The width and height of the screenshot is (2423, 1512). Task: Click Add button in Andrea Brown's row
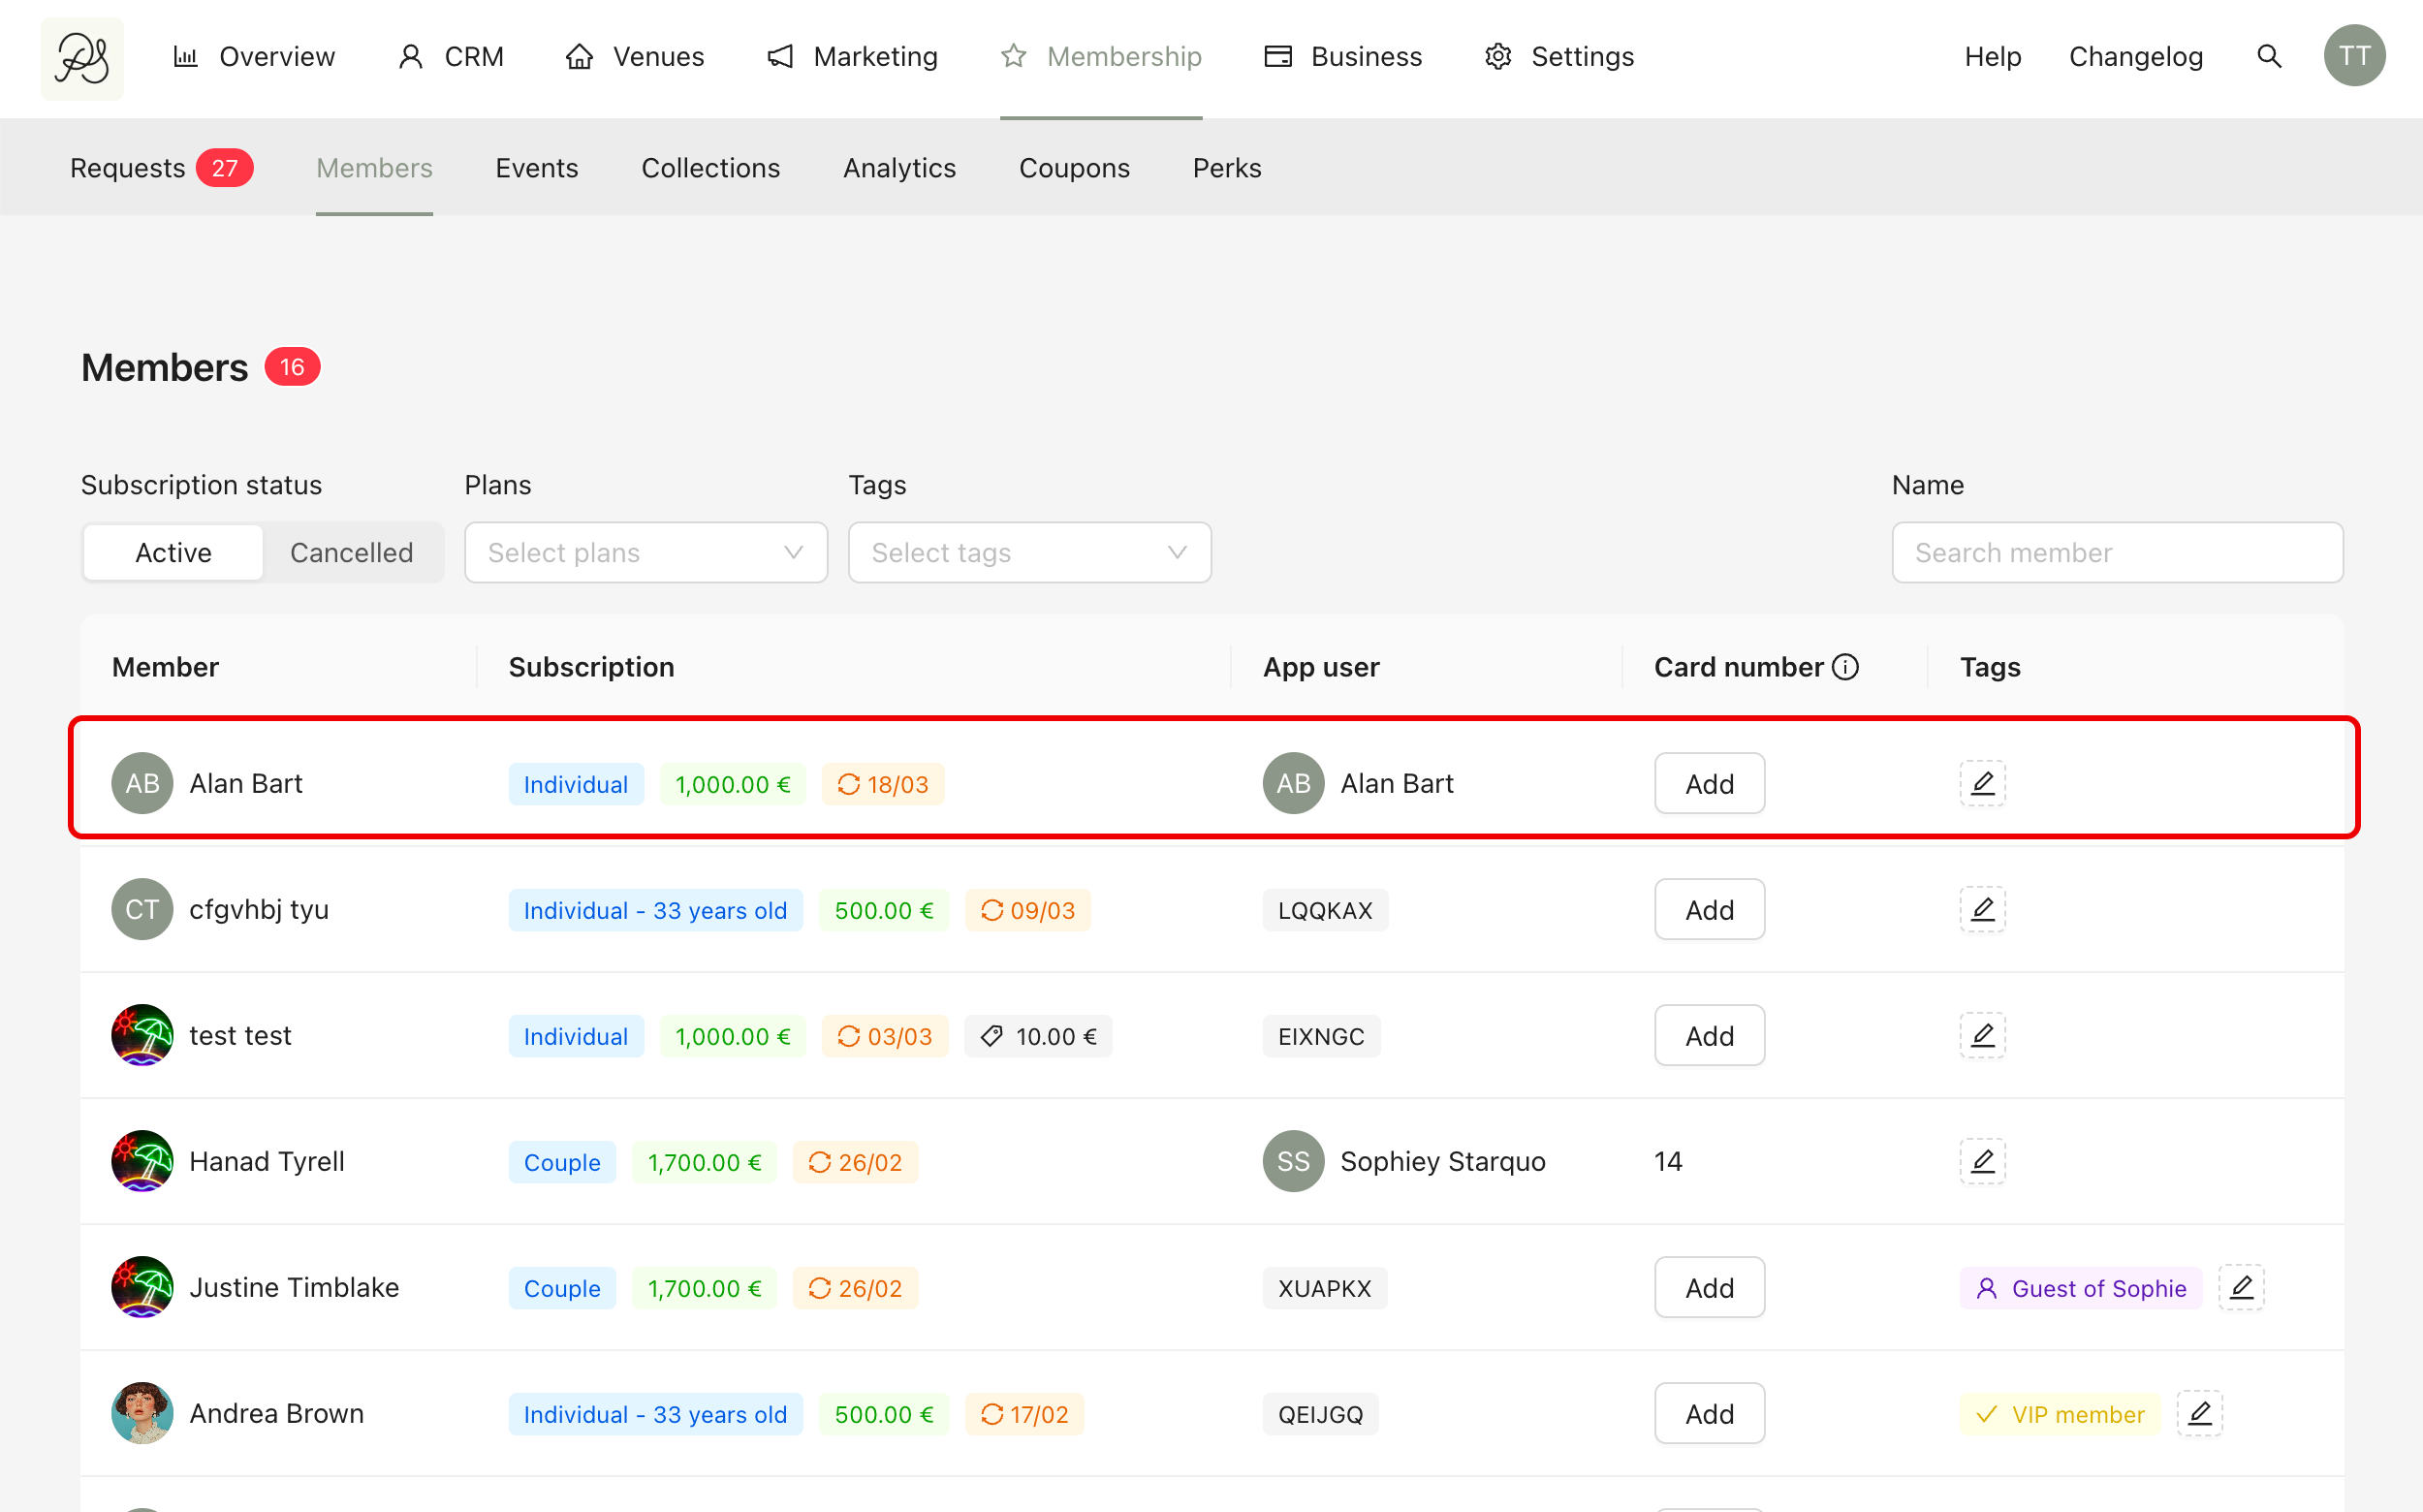(x=1709, y=1413)
